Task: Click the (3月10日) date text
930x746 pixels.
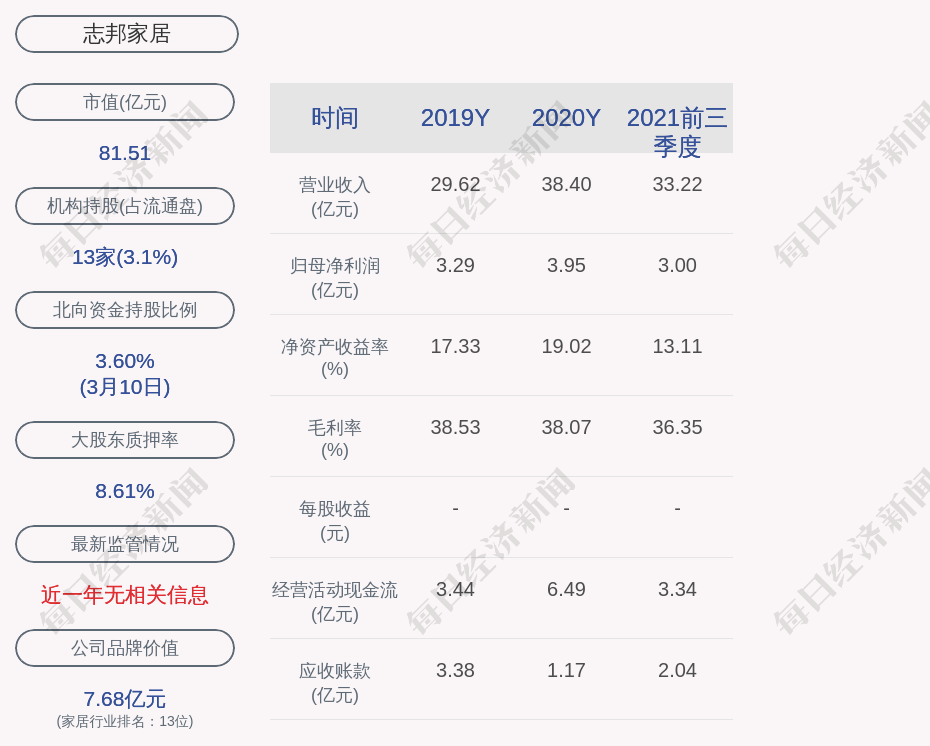Action: (125, 387)
